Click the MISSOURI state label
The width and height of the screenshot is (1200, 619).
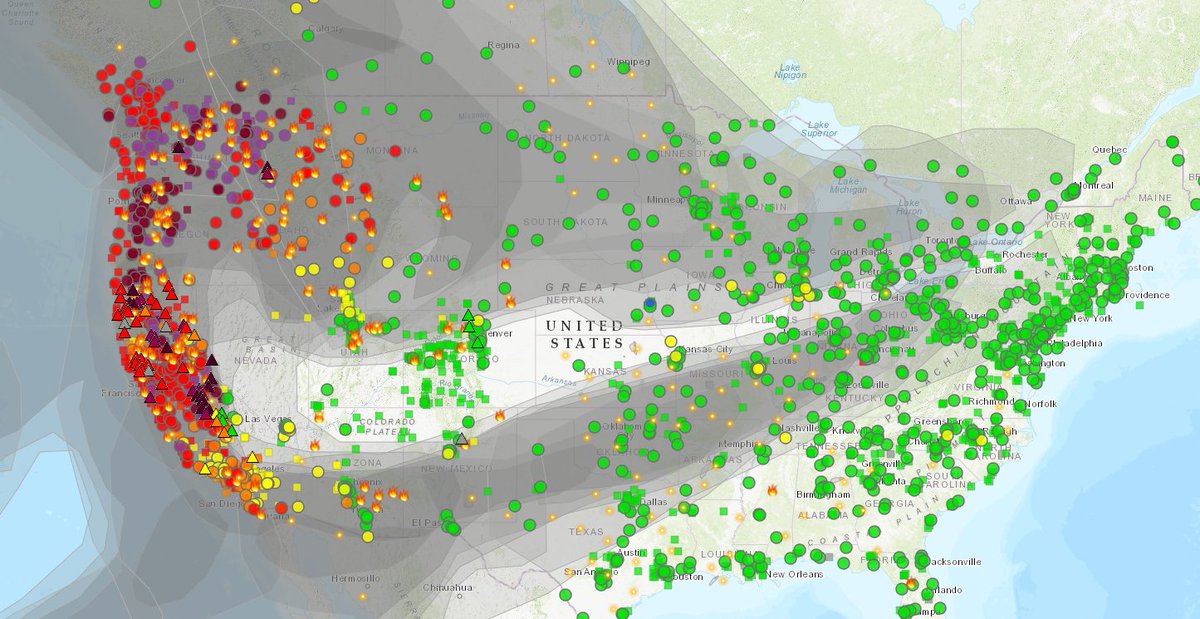718,372
